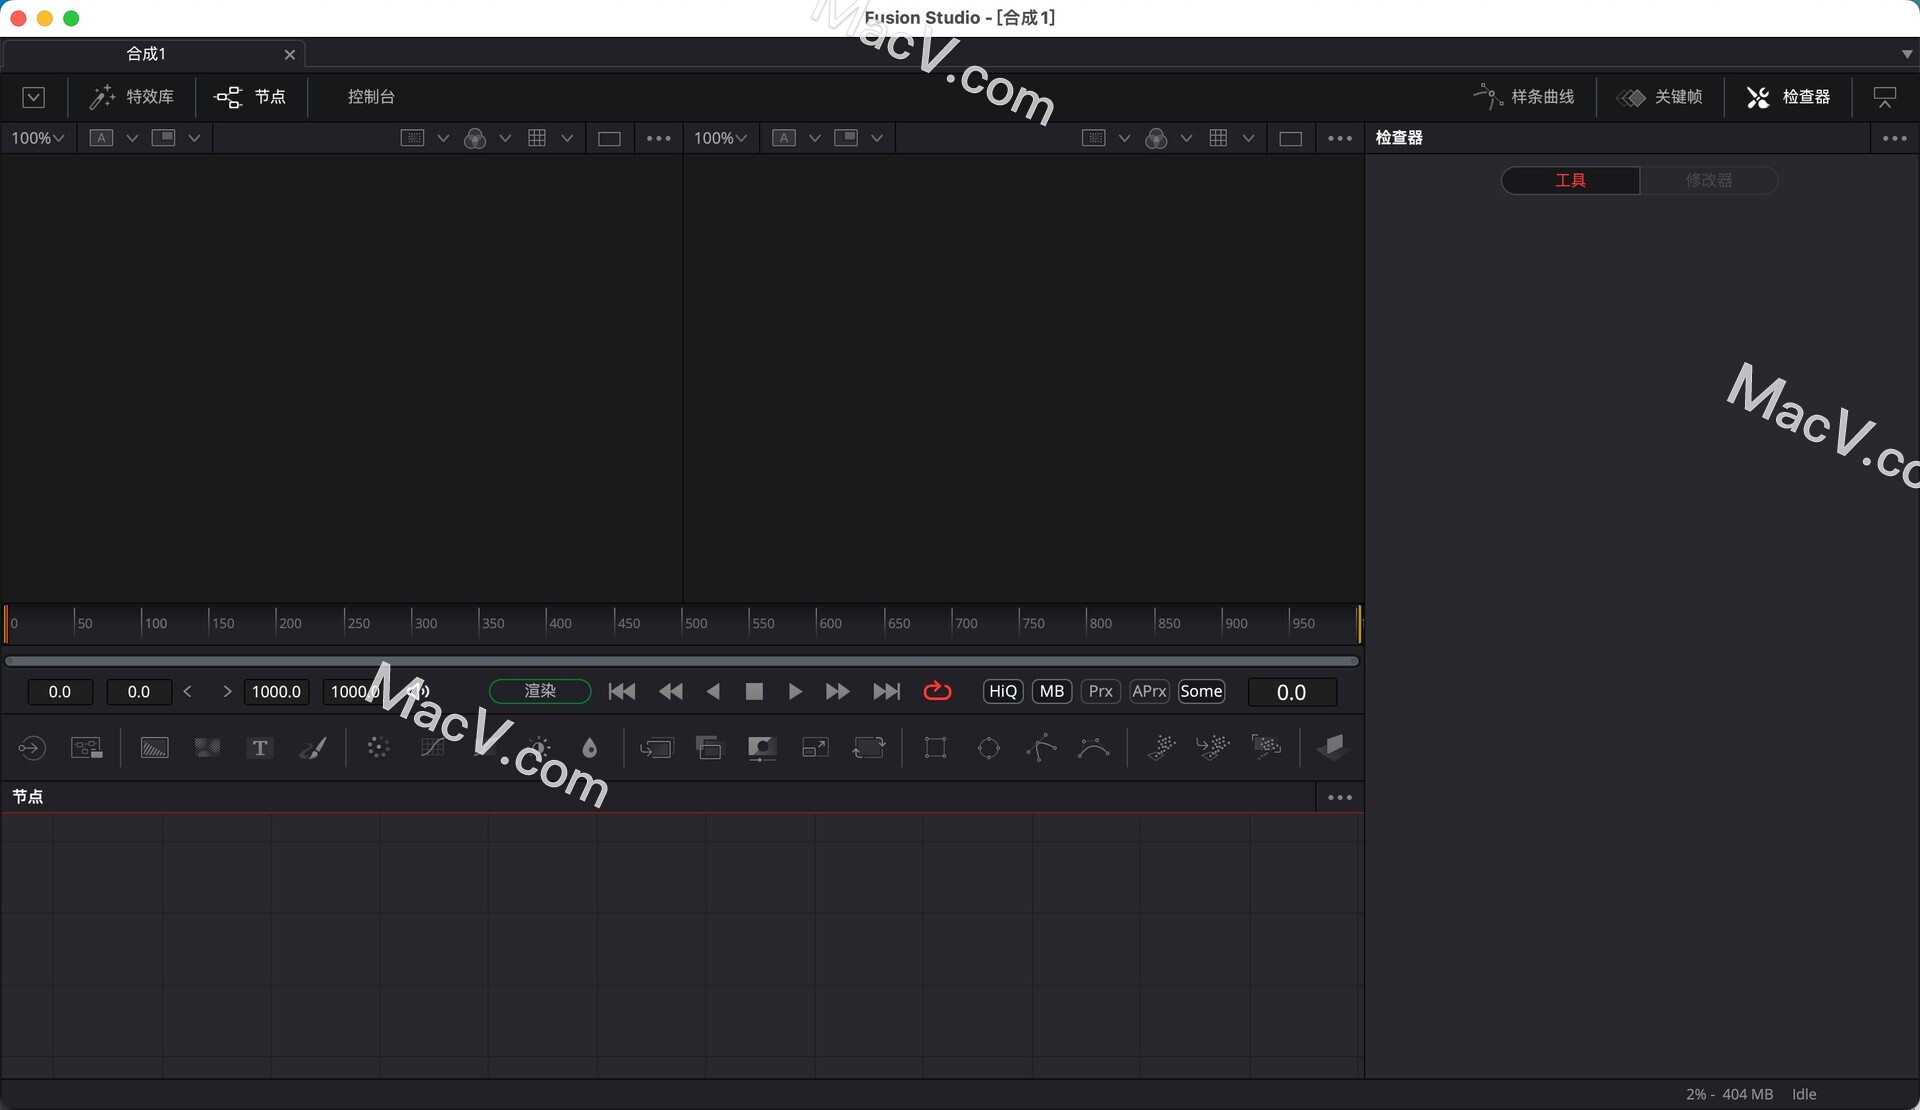Add a Channel Booleans node icon
Viewport: 1920px width, 1110px height.
coord(709,748)
